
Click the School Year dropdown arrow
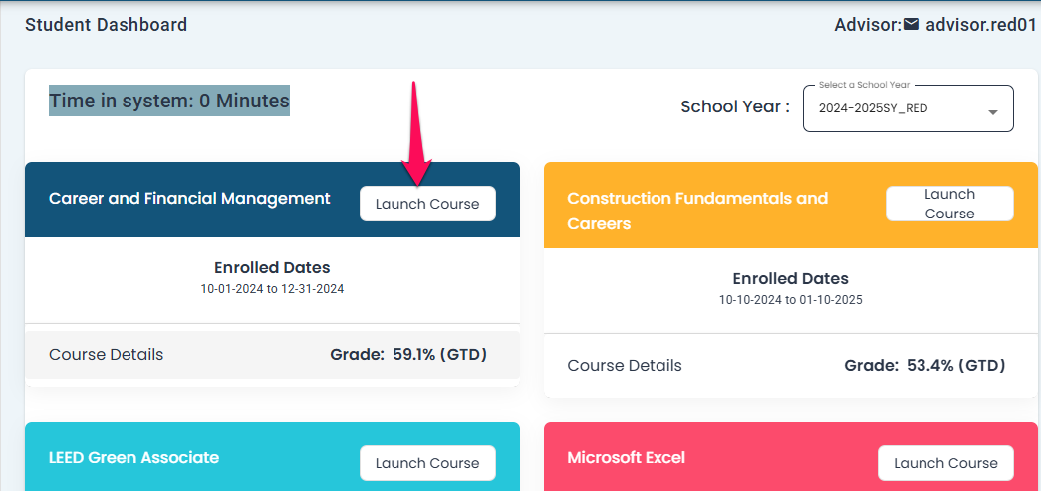(x=992, y=111)
